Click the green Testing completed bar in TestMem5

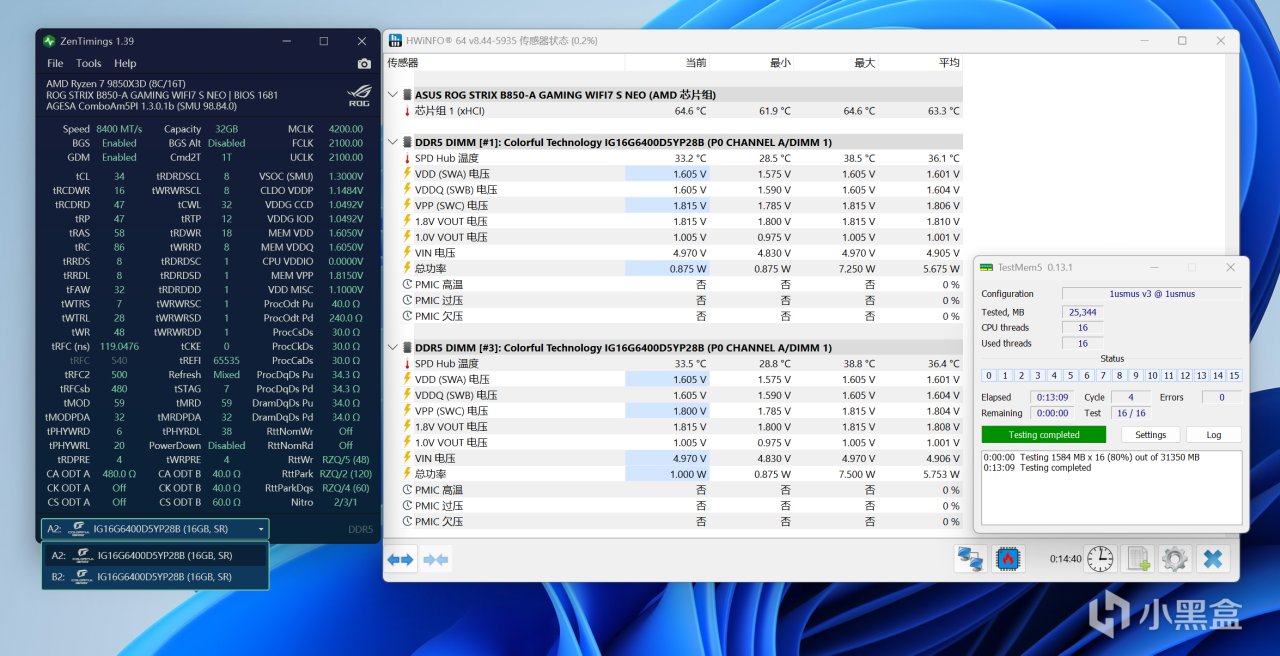1044,435
